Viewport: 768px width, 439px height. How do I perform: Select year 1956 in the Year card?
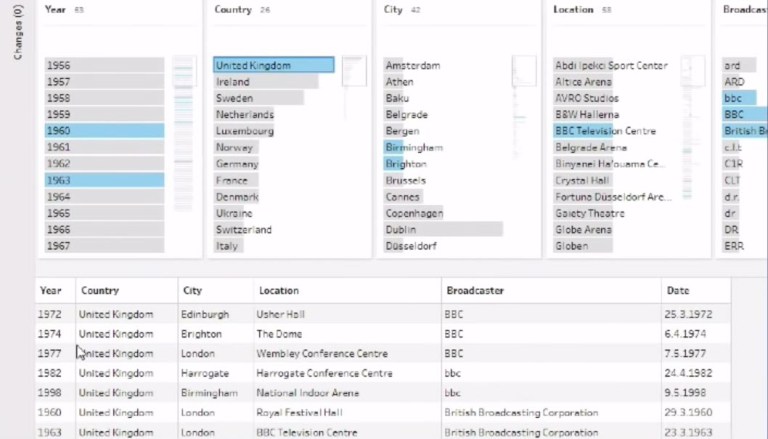click(x=104, y=65)
